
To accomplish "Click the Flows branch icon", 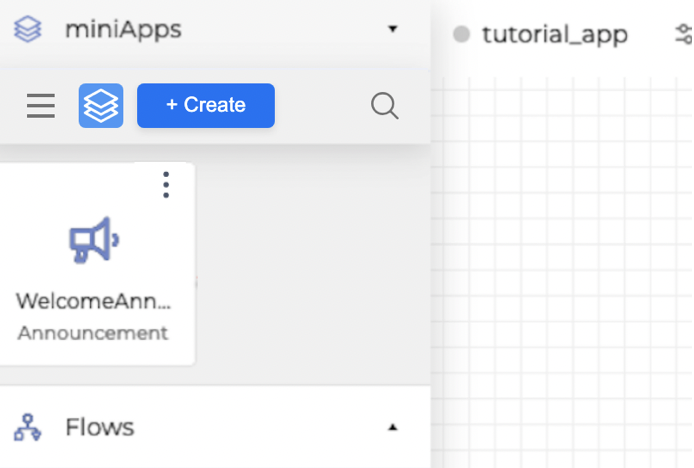I will 28,428.
